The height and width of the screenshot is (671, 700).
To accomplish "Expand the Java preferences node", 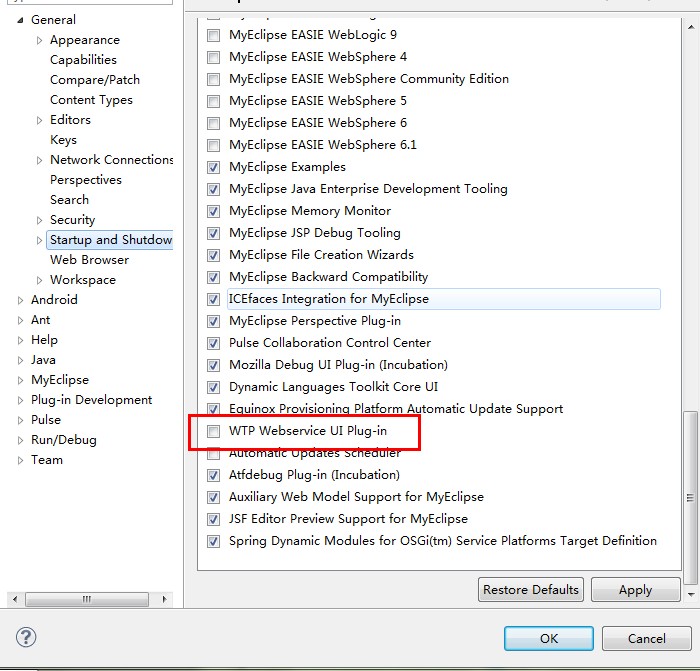I will (x=20, y=360).
